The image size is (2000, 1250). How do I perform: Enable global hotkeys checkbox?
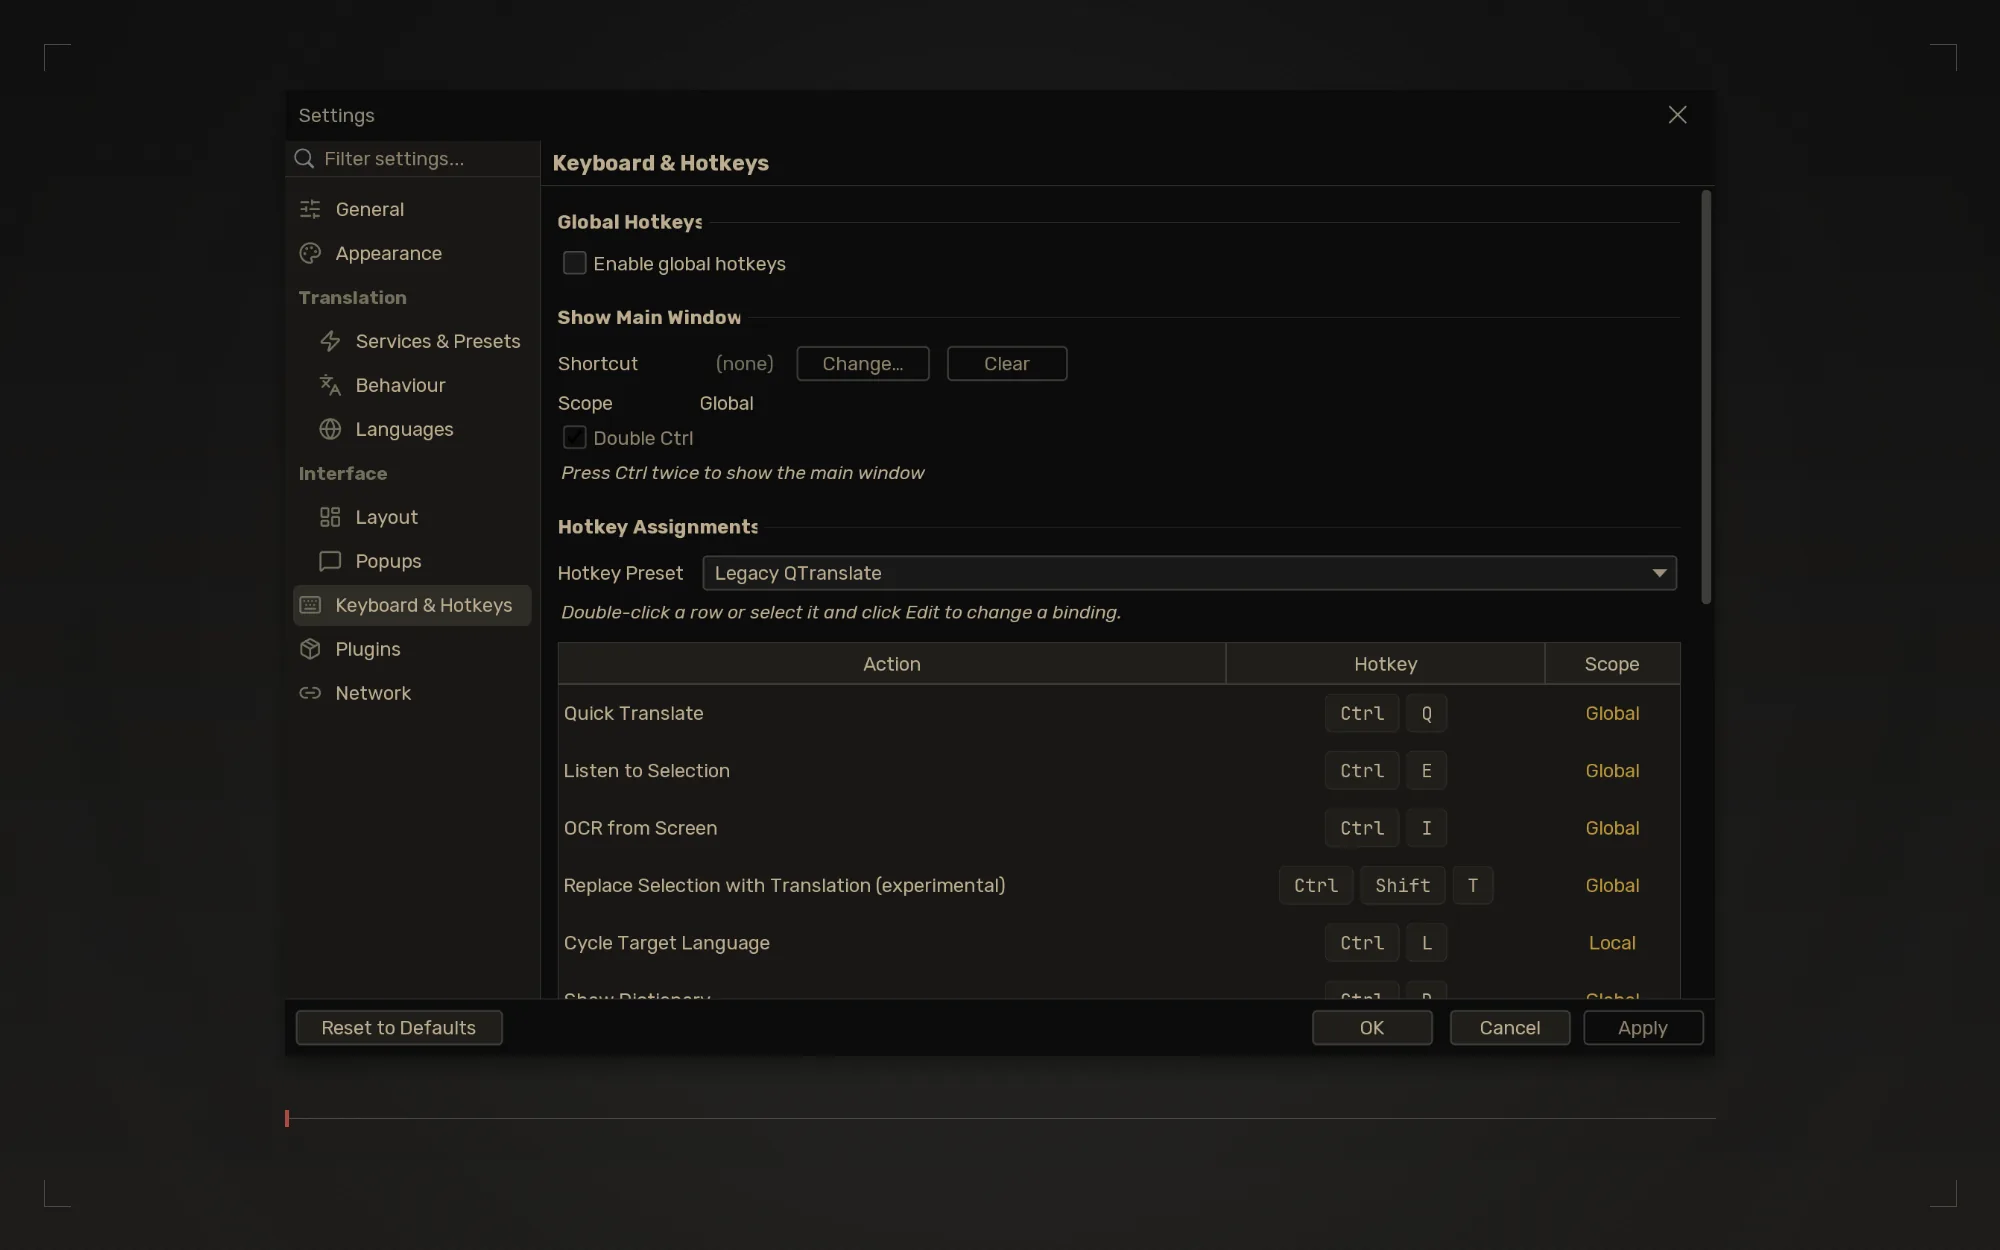(574, 263)
